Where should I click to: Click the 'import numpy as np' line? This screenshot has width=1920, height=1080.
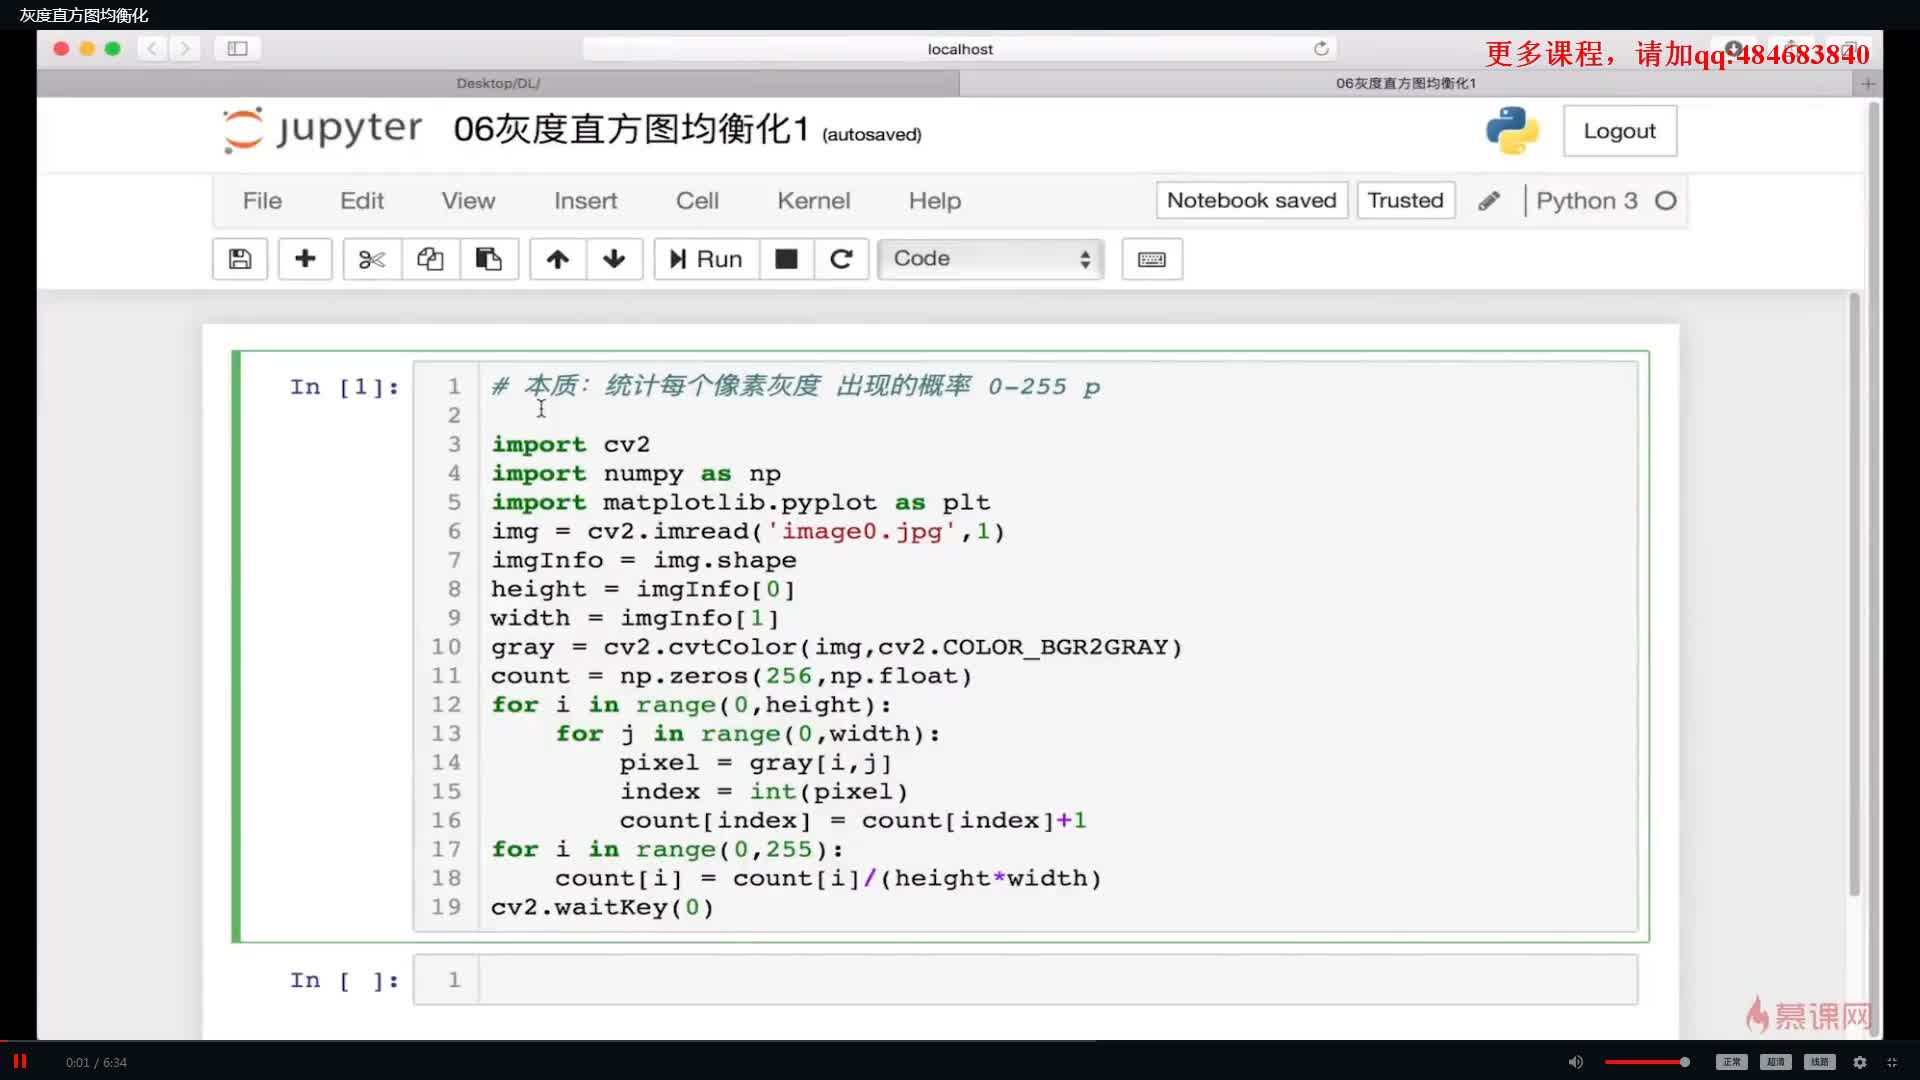coord(636,473)
